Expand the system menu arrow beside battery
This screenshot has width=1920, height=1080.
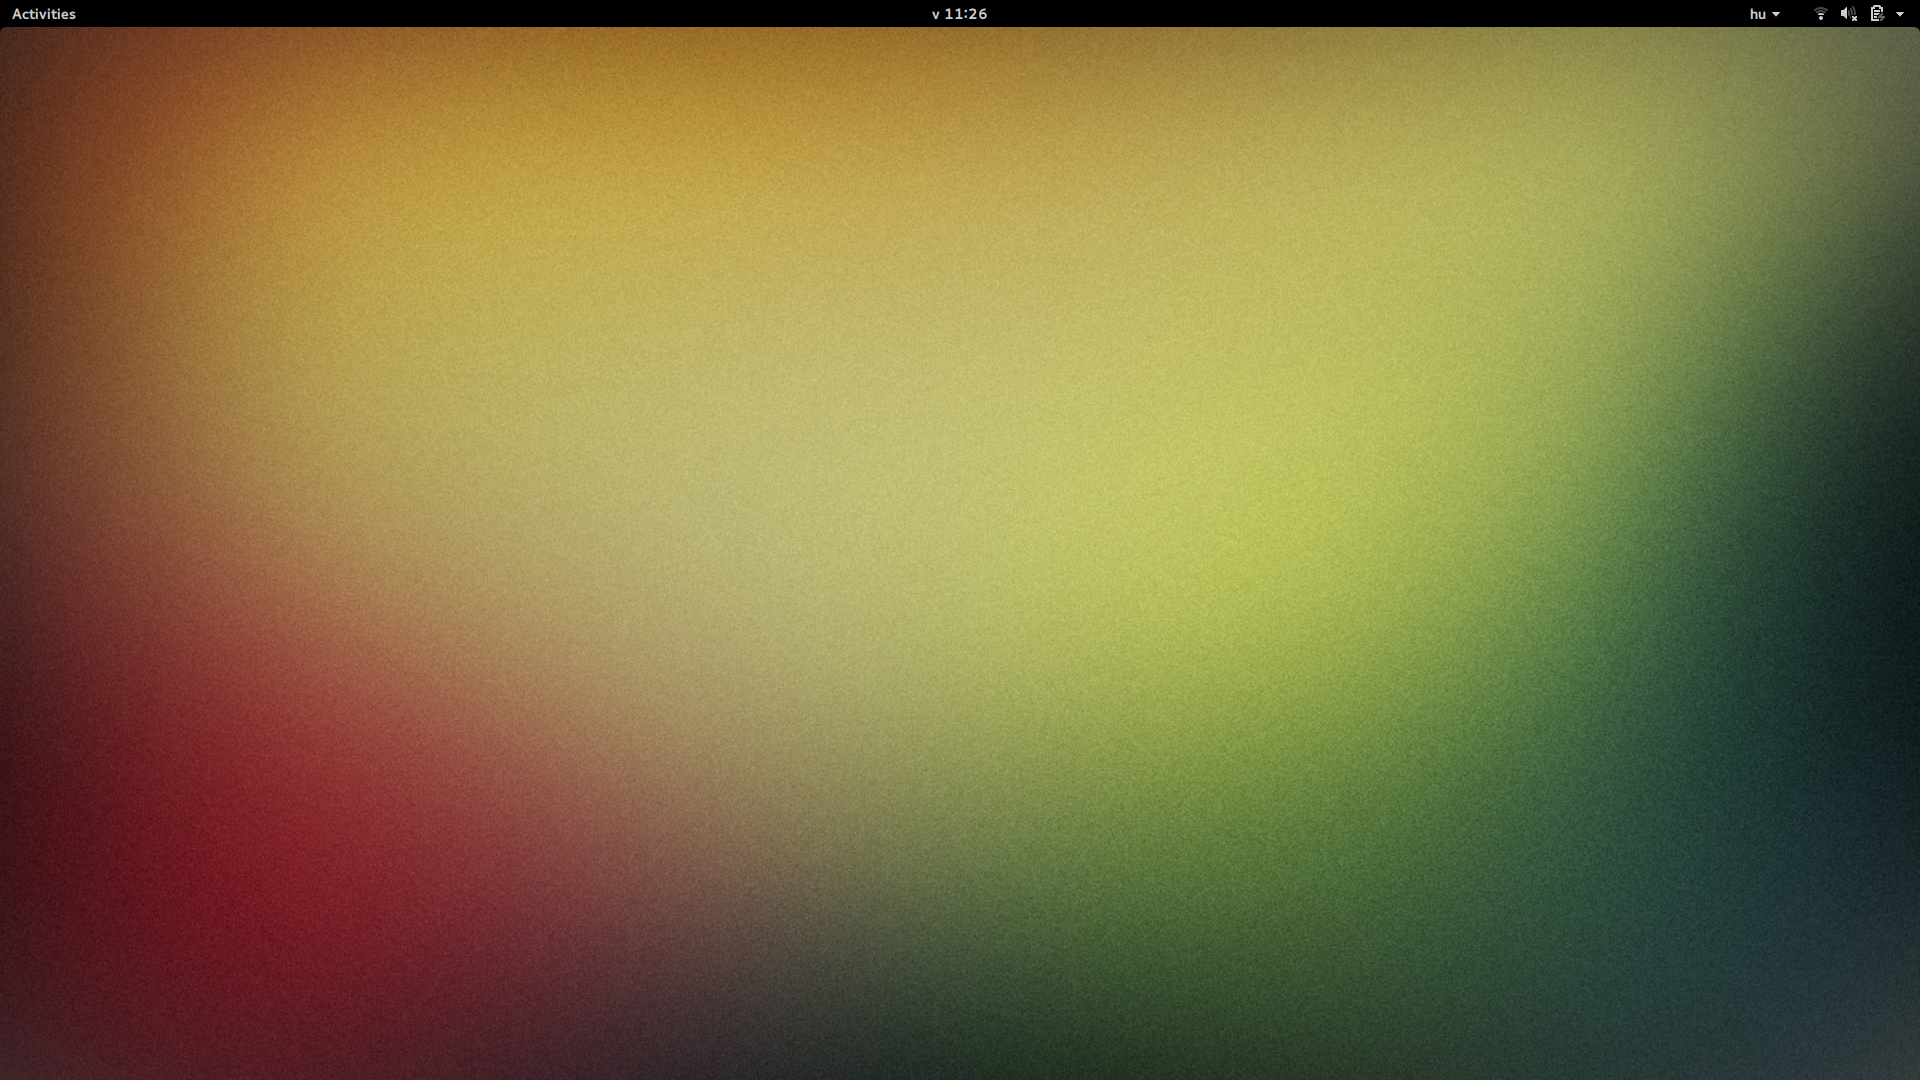[1900, 14]
